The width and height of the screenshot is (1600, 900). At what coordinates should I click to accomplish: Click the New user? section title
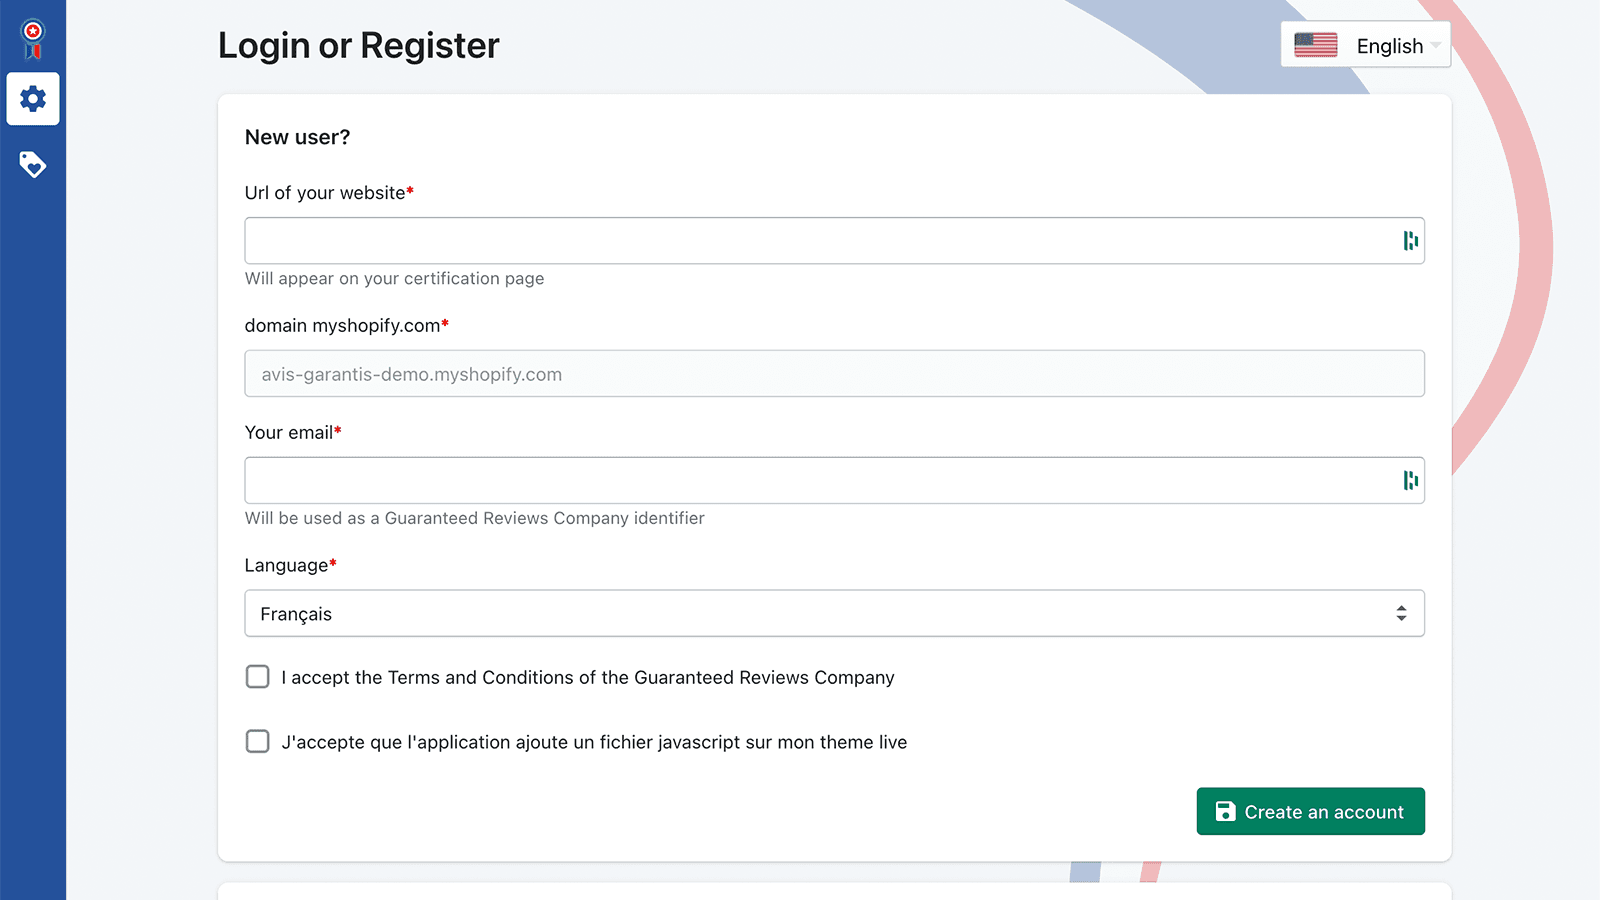point(297,138)
